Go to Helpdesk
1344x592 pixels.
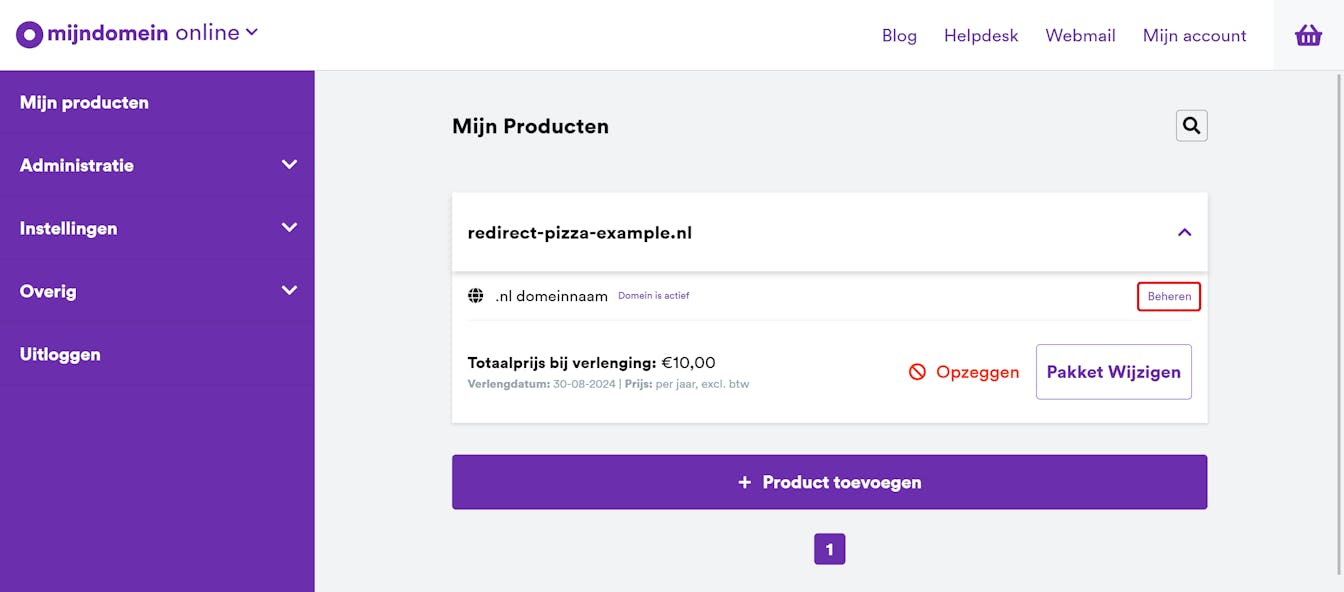click(981, 35)
